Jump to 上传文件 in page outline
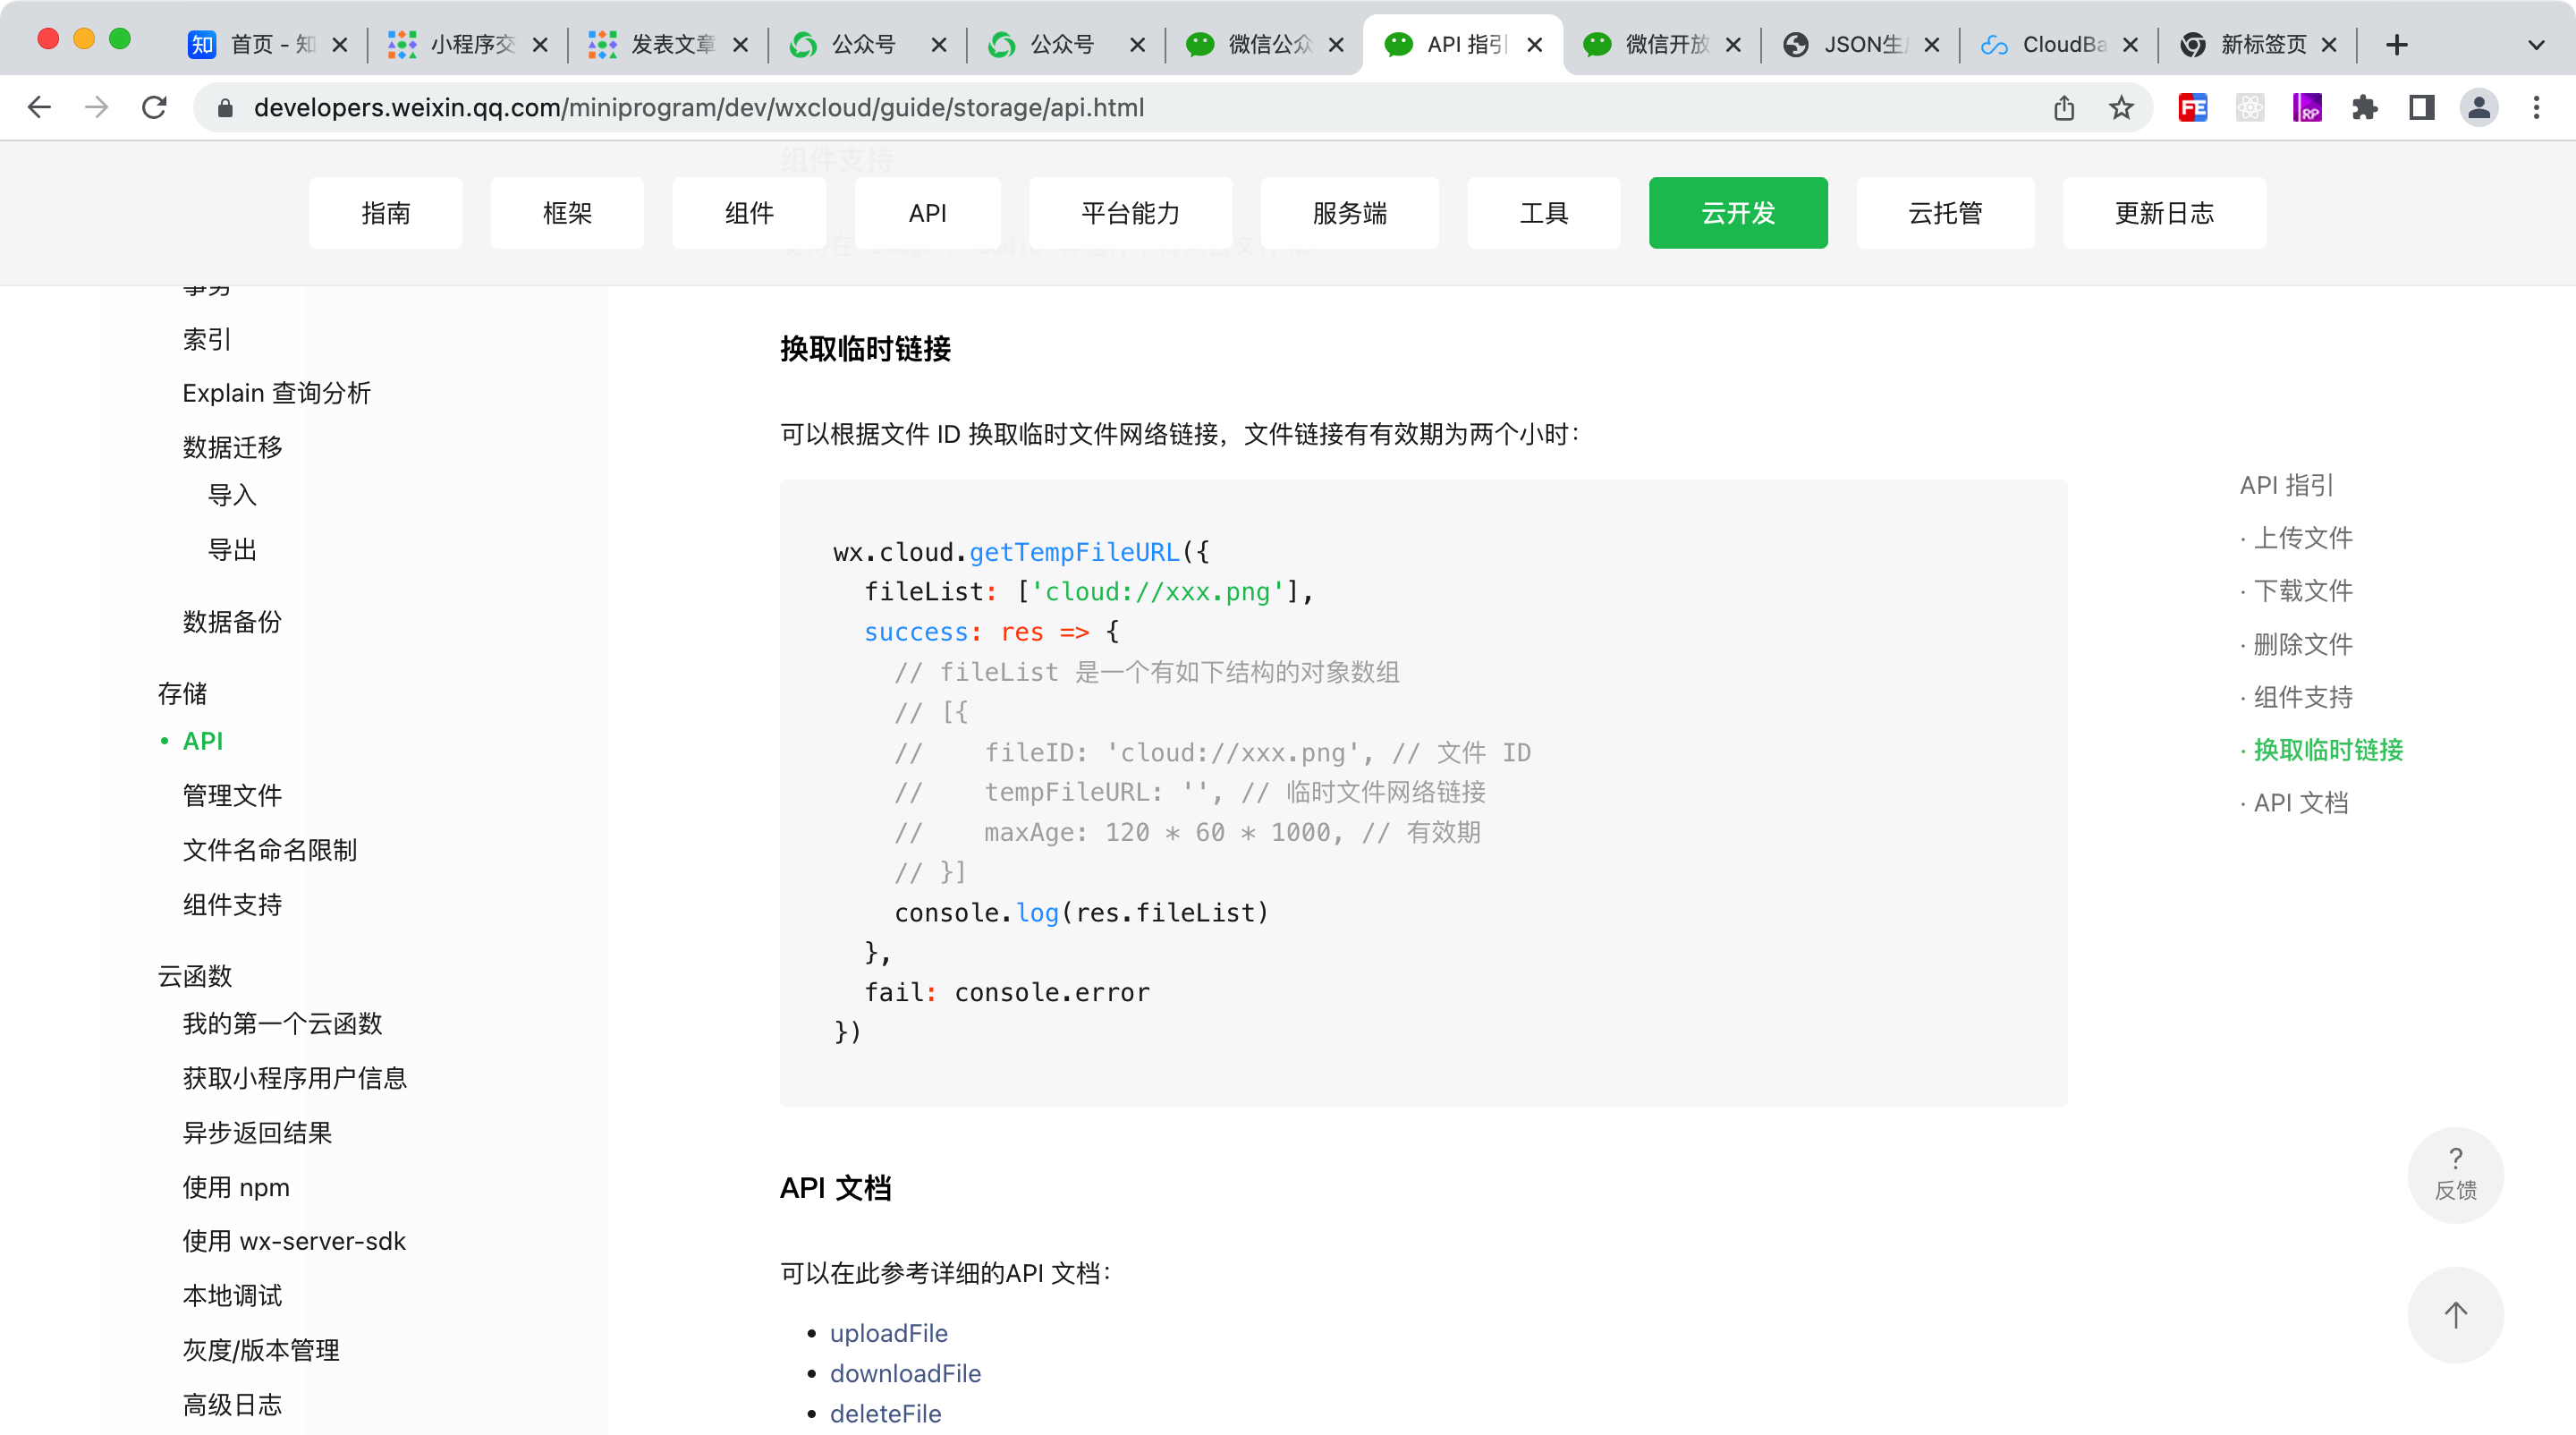2576x1435 pixels. coord(2302,538)
